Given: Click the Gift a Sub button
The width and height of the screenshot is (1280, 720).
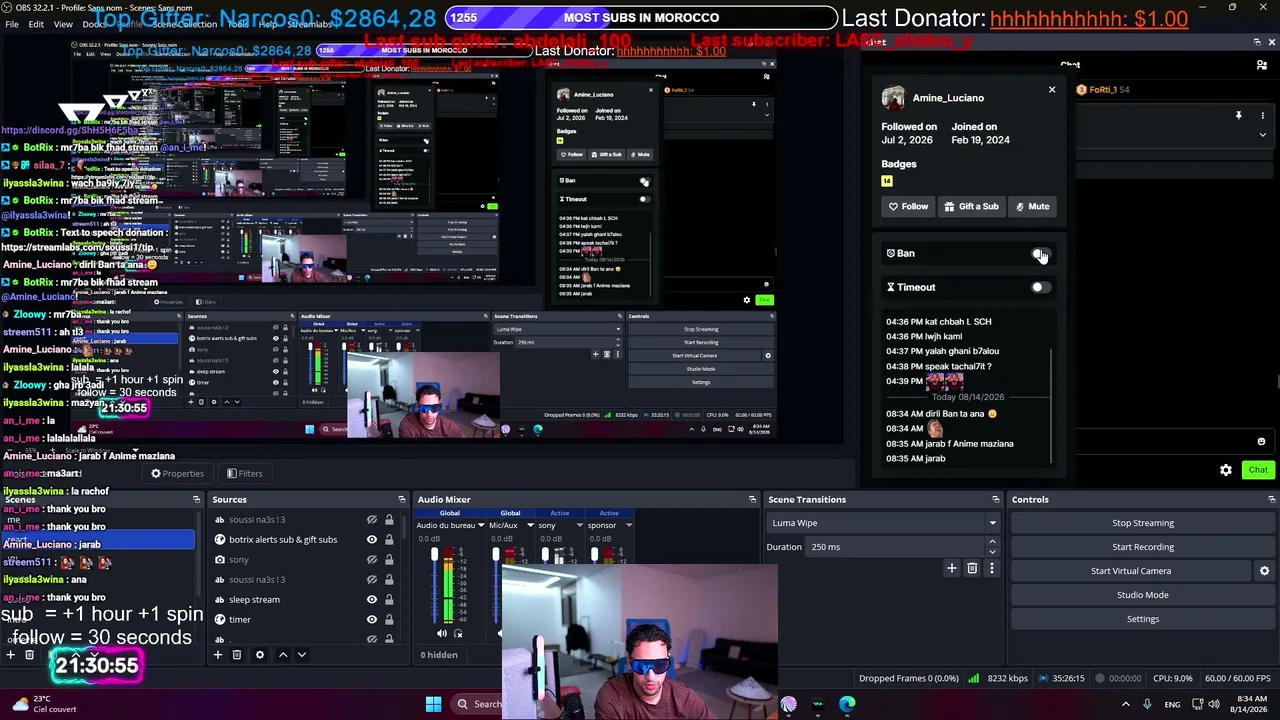Looking at the screenshot, I should [x=971, y=207].
